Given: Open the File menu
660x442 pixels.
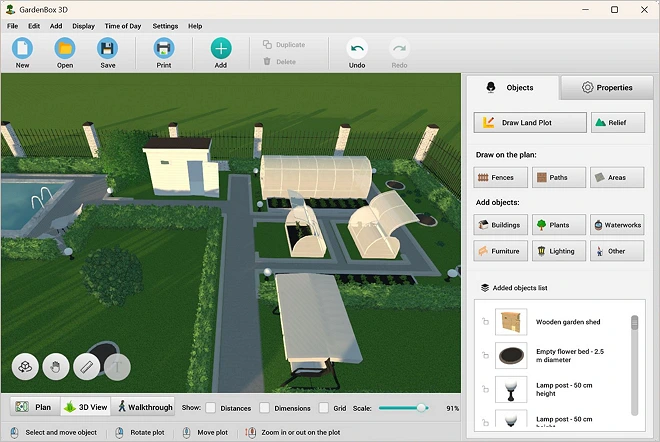Looking at the screenshot, I should (13, 26).
